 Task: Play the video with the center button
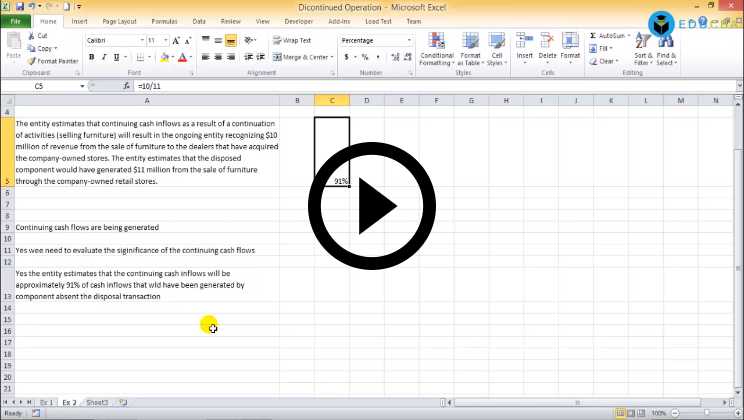372,206
